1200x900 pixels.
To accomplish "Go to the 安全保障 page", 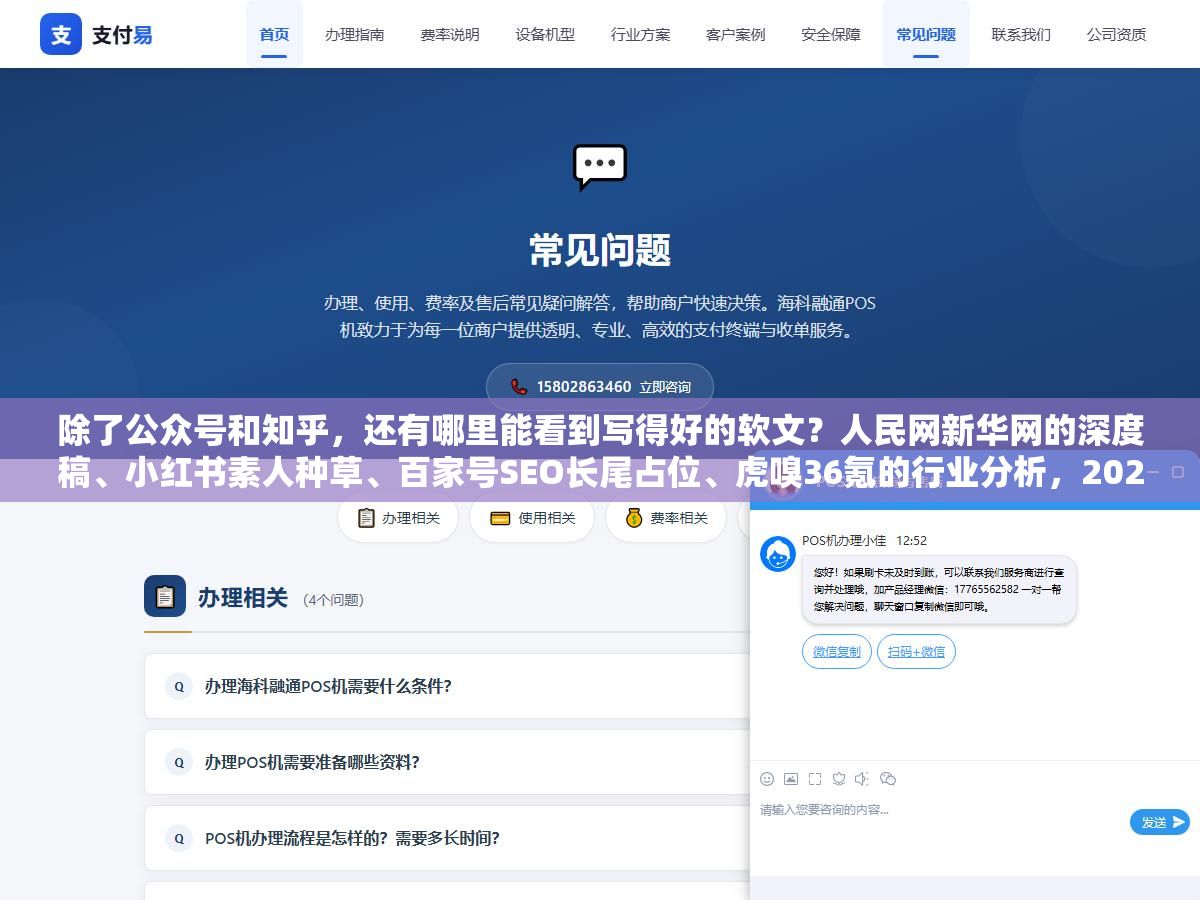I will click(831, 34).
